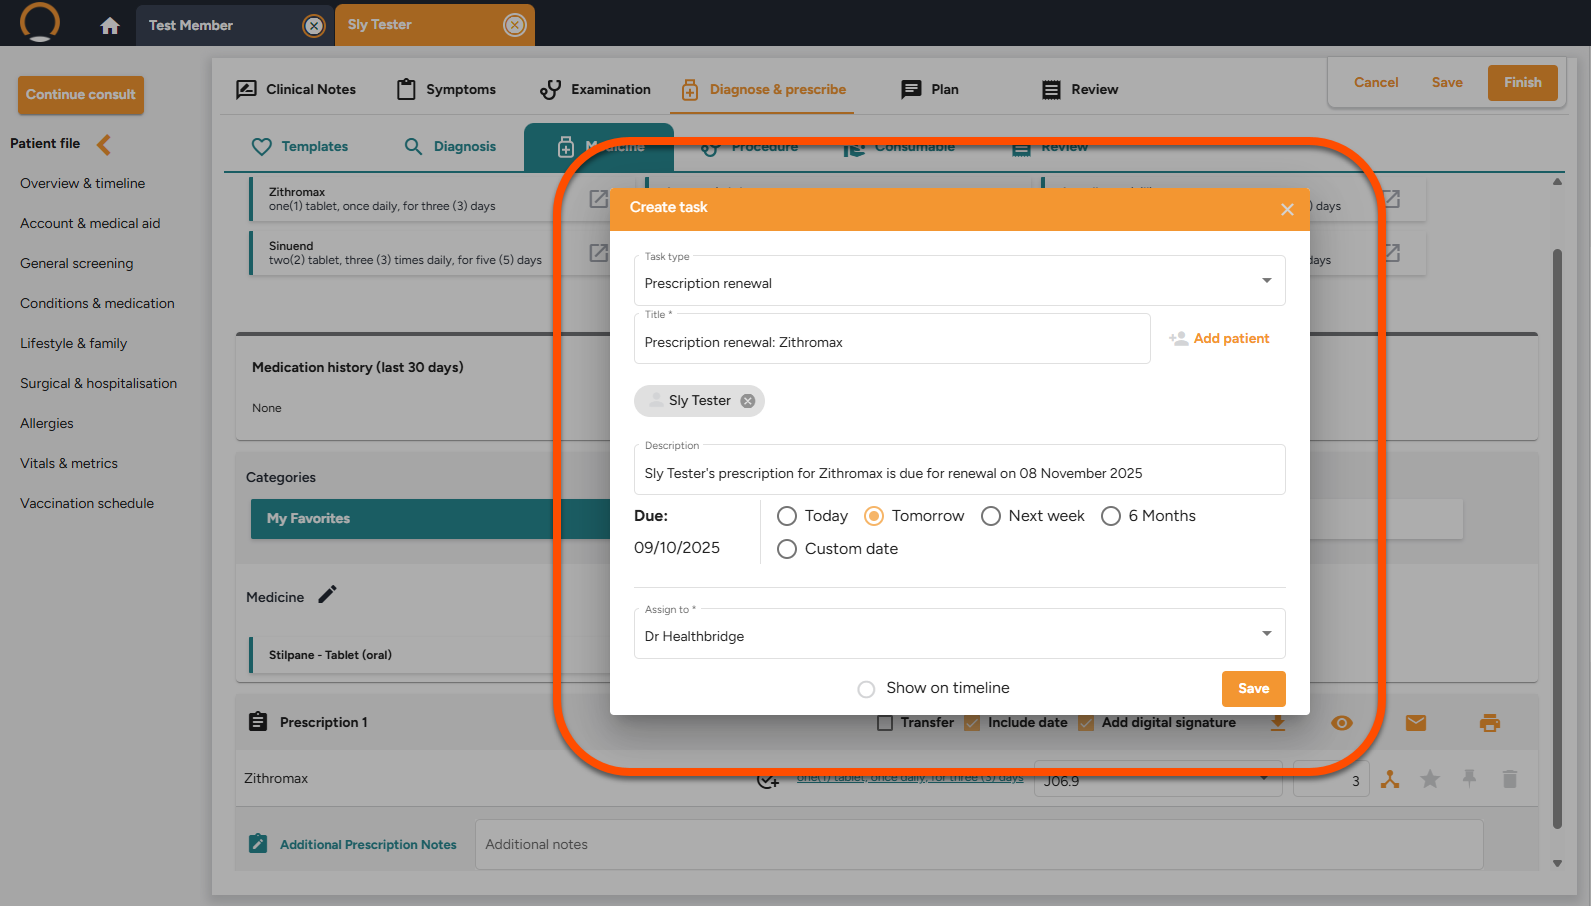Open Conditions & medication section
1591x906 pixels.
tap(97, 303)
